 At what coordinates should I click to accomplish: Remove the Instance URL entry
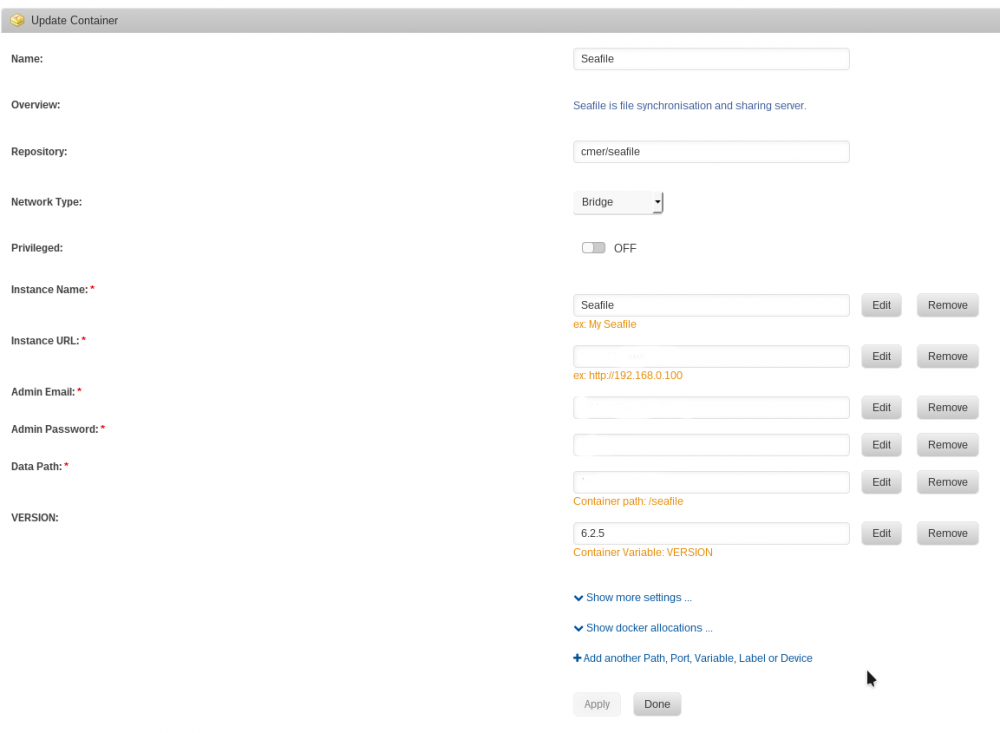tap(948, 357)
